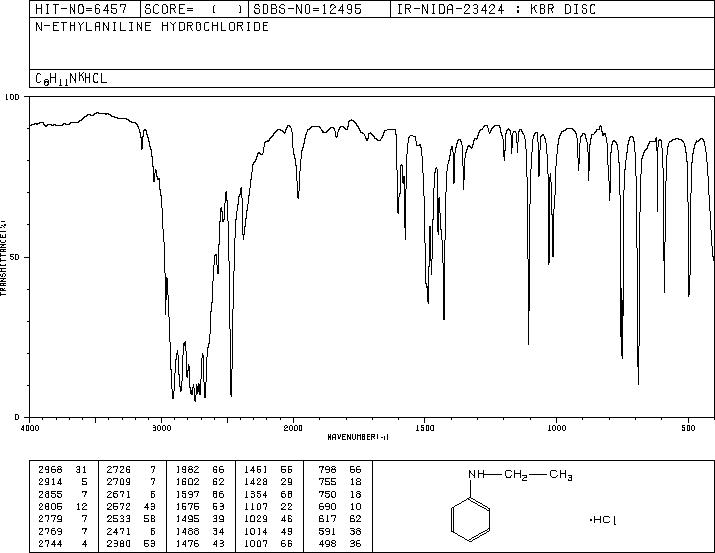Click the 0 tick on the transmittance axis
This screenshot has height=553, width=715.
click(17, 417)
